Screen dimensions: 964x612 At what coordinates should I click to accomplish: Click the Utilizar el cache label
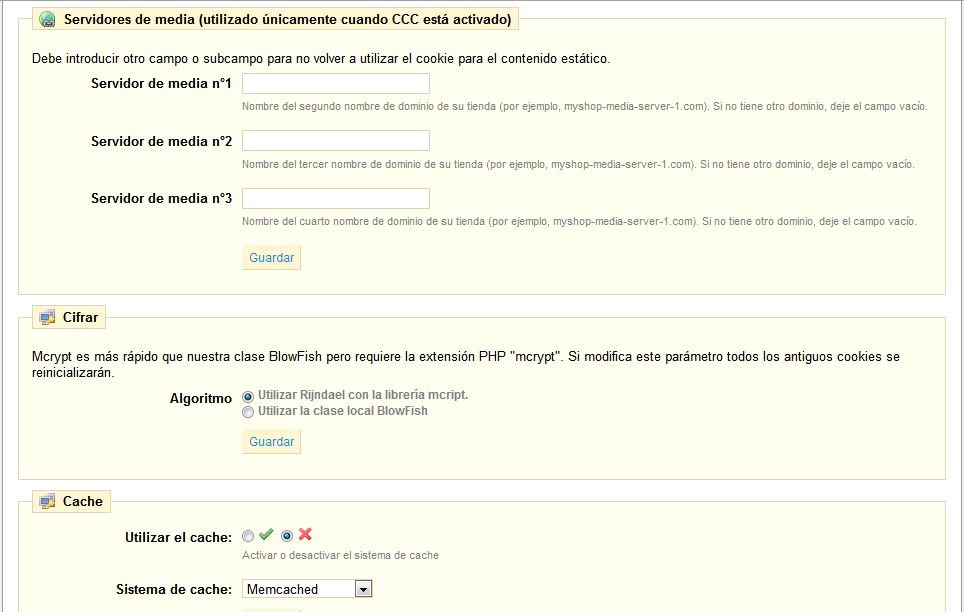click(178, 538)
